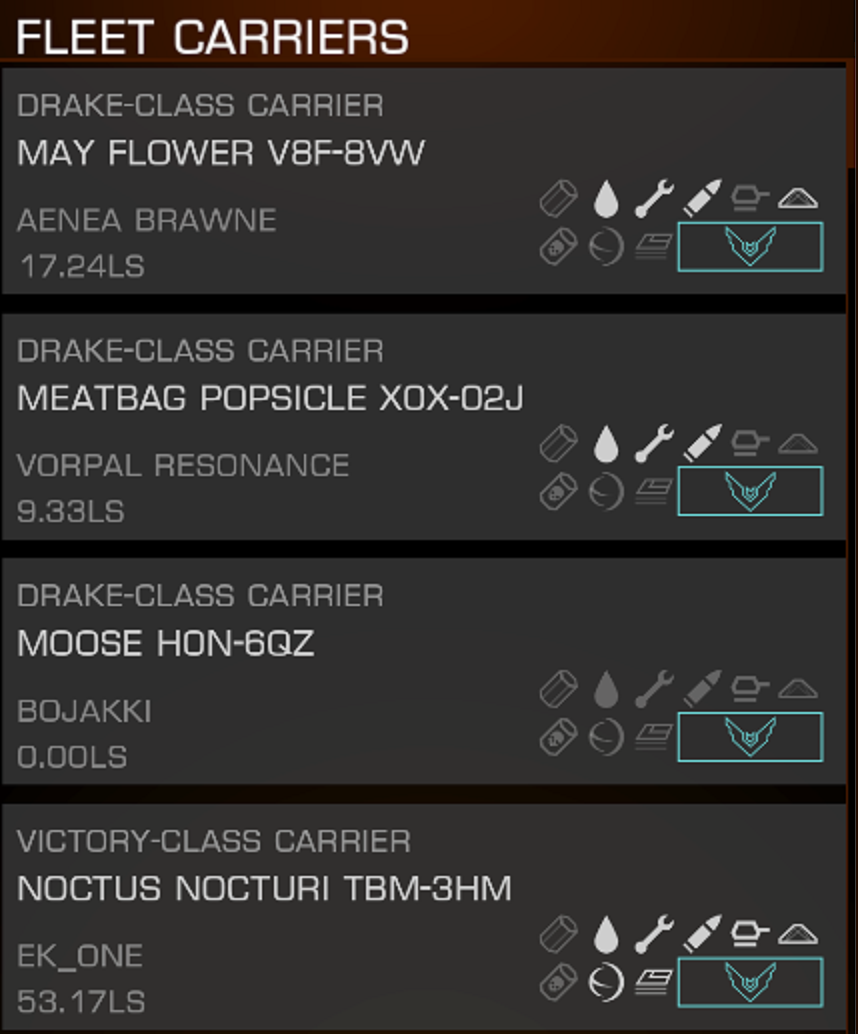Screen dimensions: 858x1034
Task: Select the NOCTUS NOCTURI TBM-3HM carrier entry
Action: [423, 917]
